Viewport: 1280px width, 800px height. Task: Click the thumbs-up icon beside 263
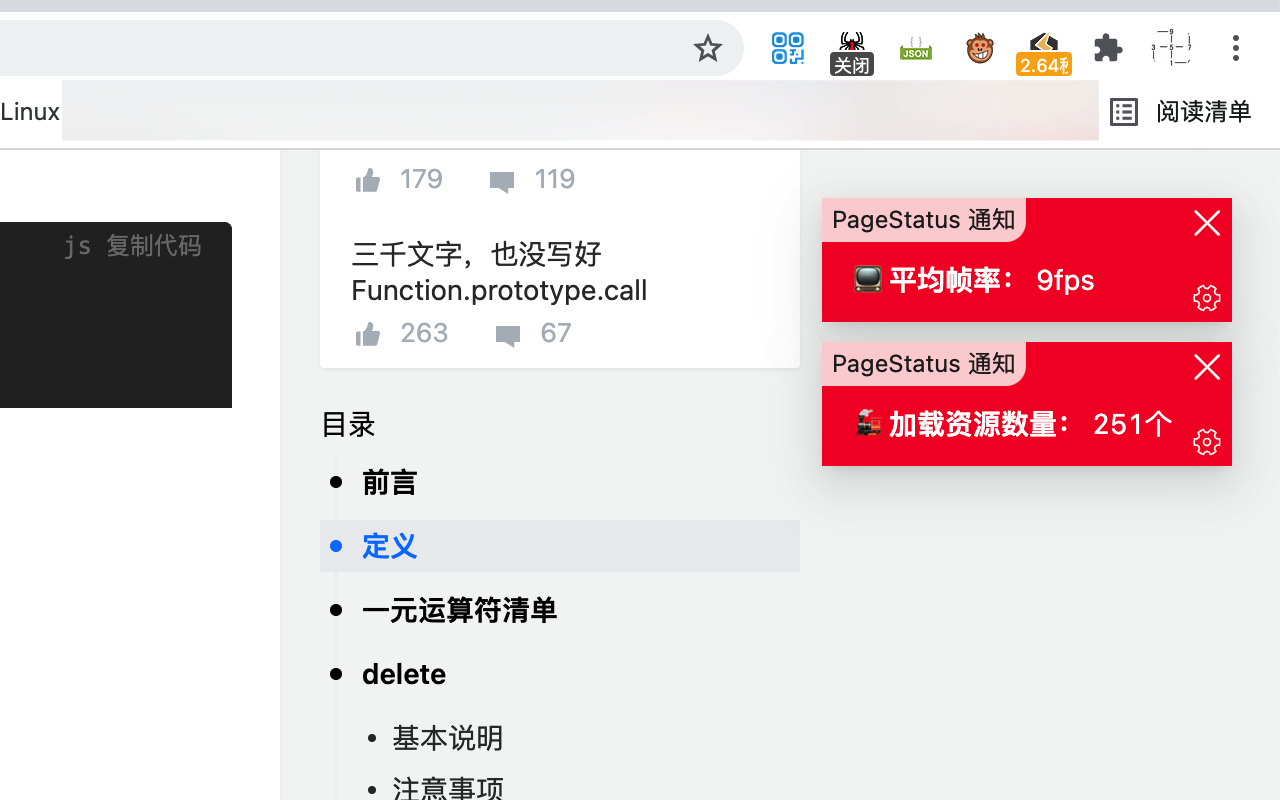point(368,334)
